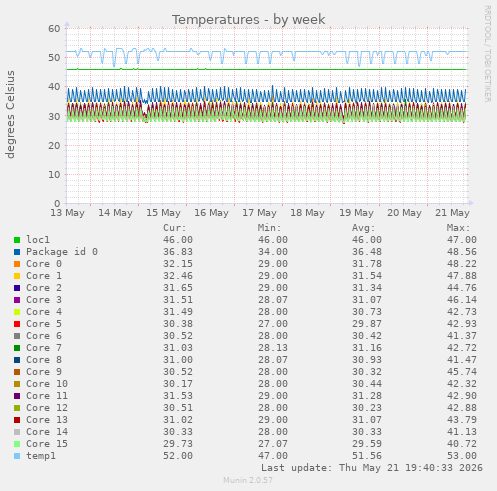Click the Core 0 orange legend swatch
This screenshot has width=497, height=491.
click(x=17, y=264)
